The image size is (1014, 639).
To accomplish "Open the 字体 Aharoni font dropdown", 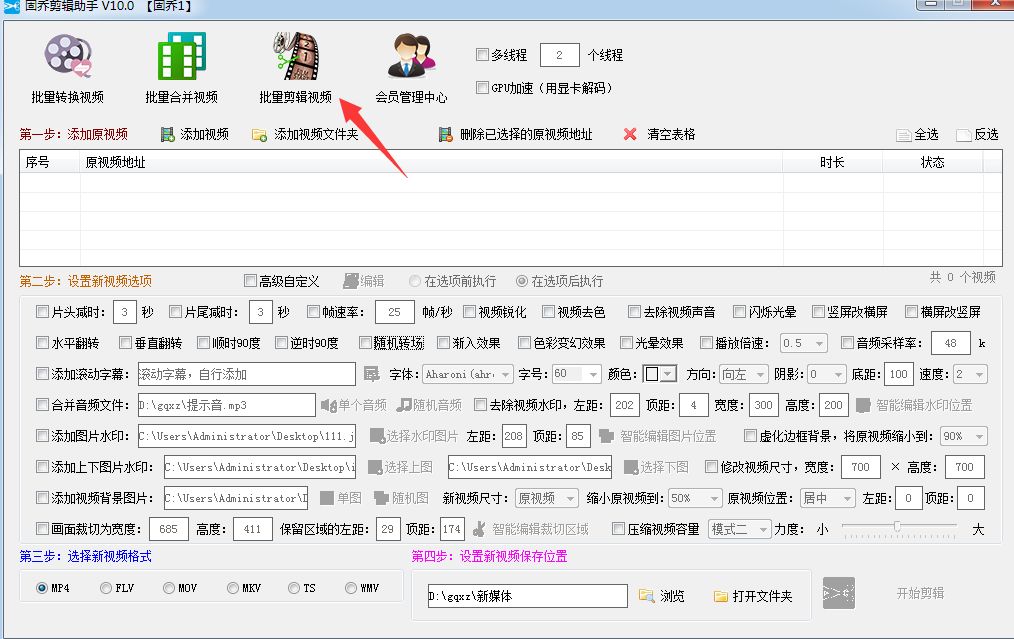I will [x=468, y=374].
